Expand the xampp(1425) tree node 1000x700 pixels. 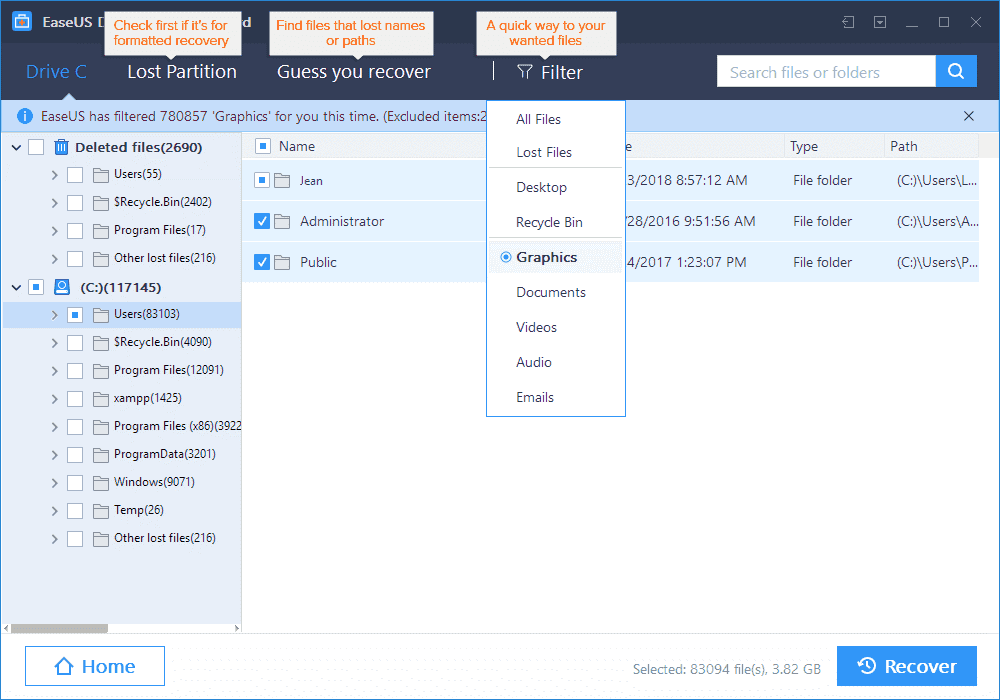(55, 399)
